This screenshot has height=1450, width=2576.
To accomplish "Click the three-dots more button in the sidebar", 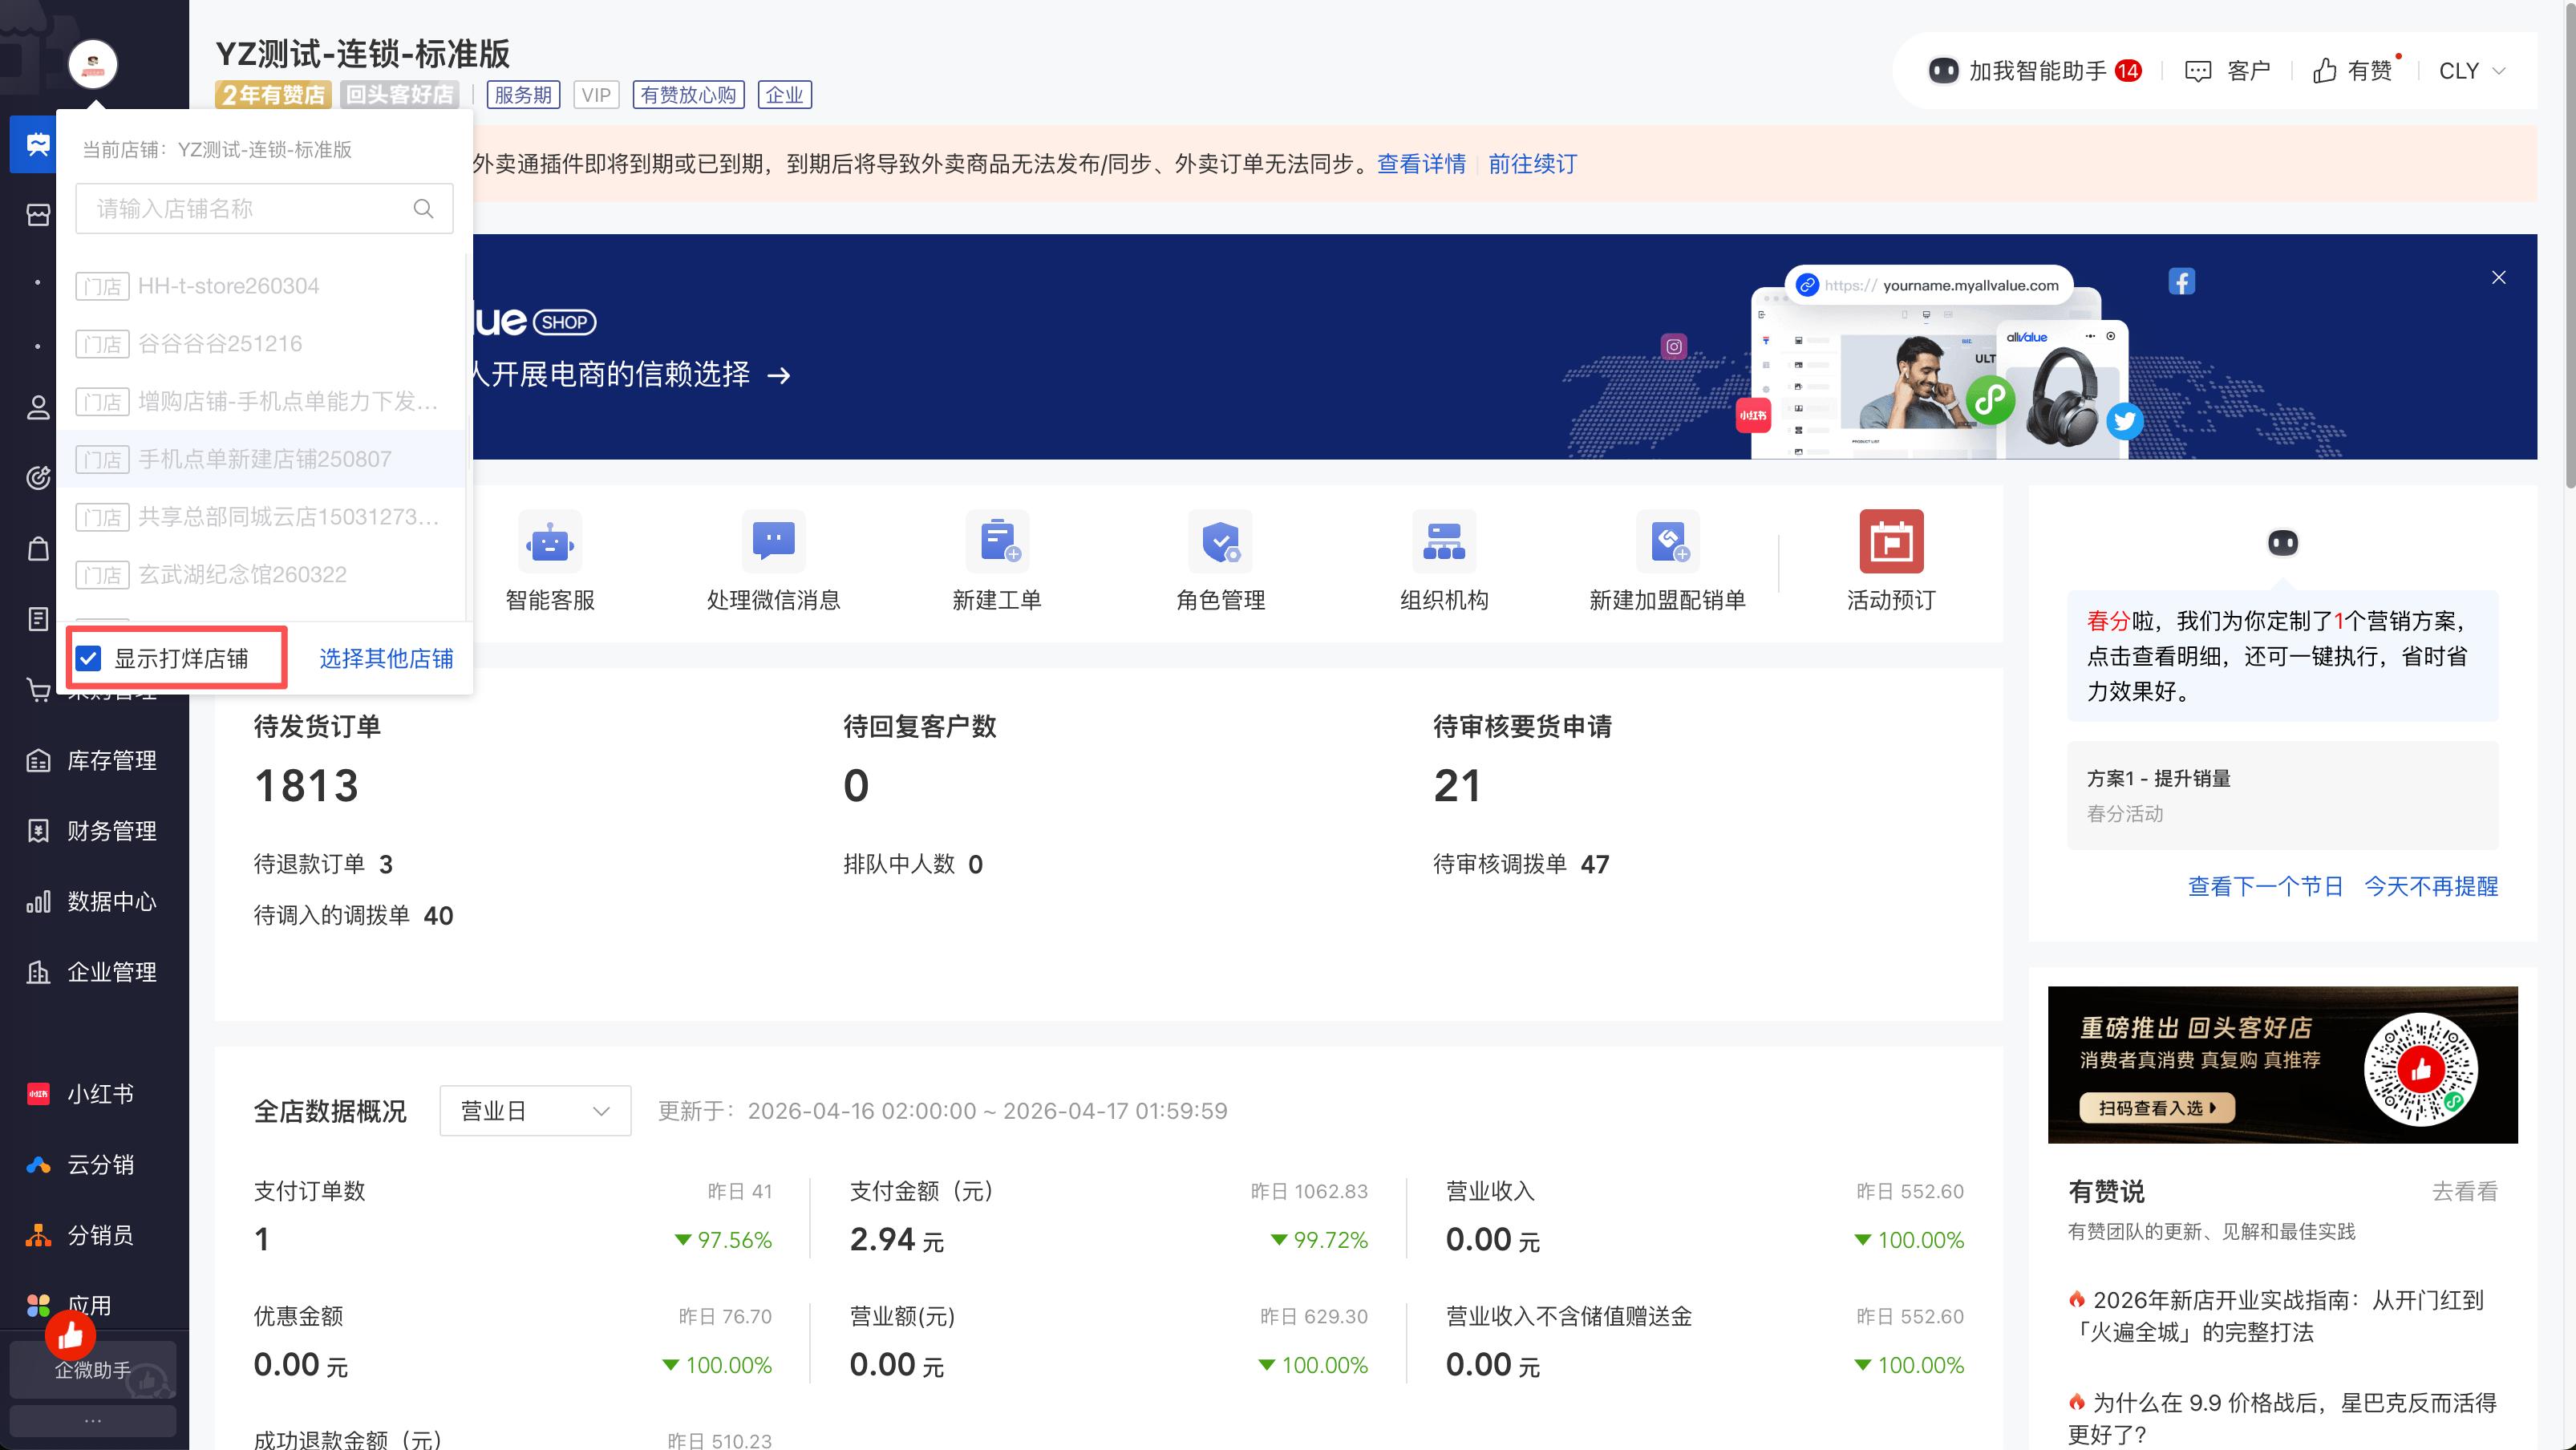I will 93,1421.
